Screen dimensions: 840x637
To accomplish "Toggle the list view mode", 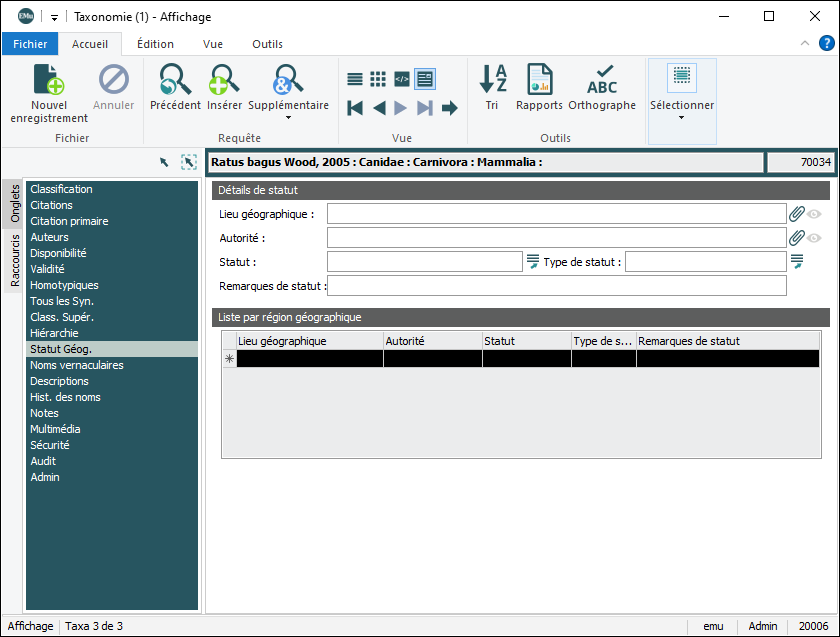I will [x=355, y=79].
